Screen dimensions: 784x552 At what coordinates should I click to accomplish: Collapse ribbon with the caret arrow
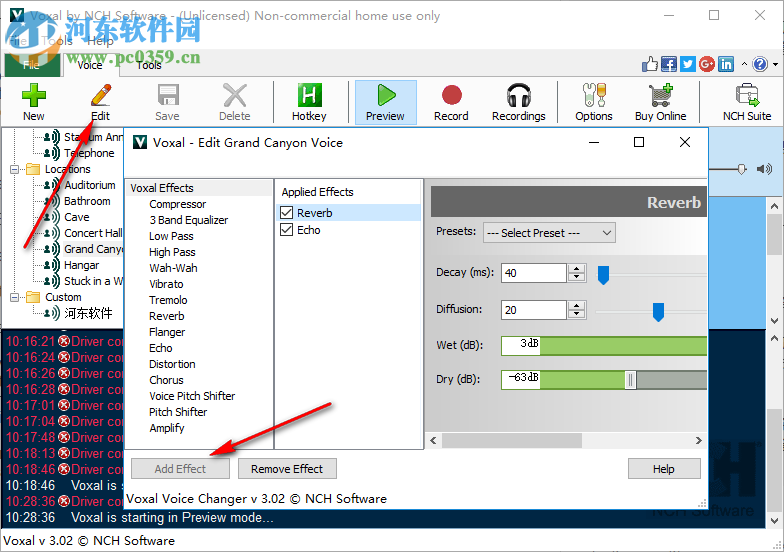pos(744,64)
